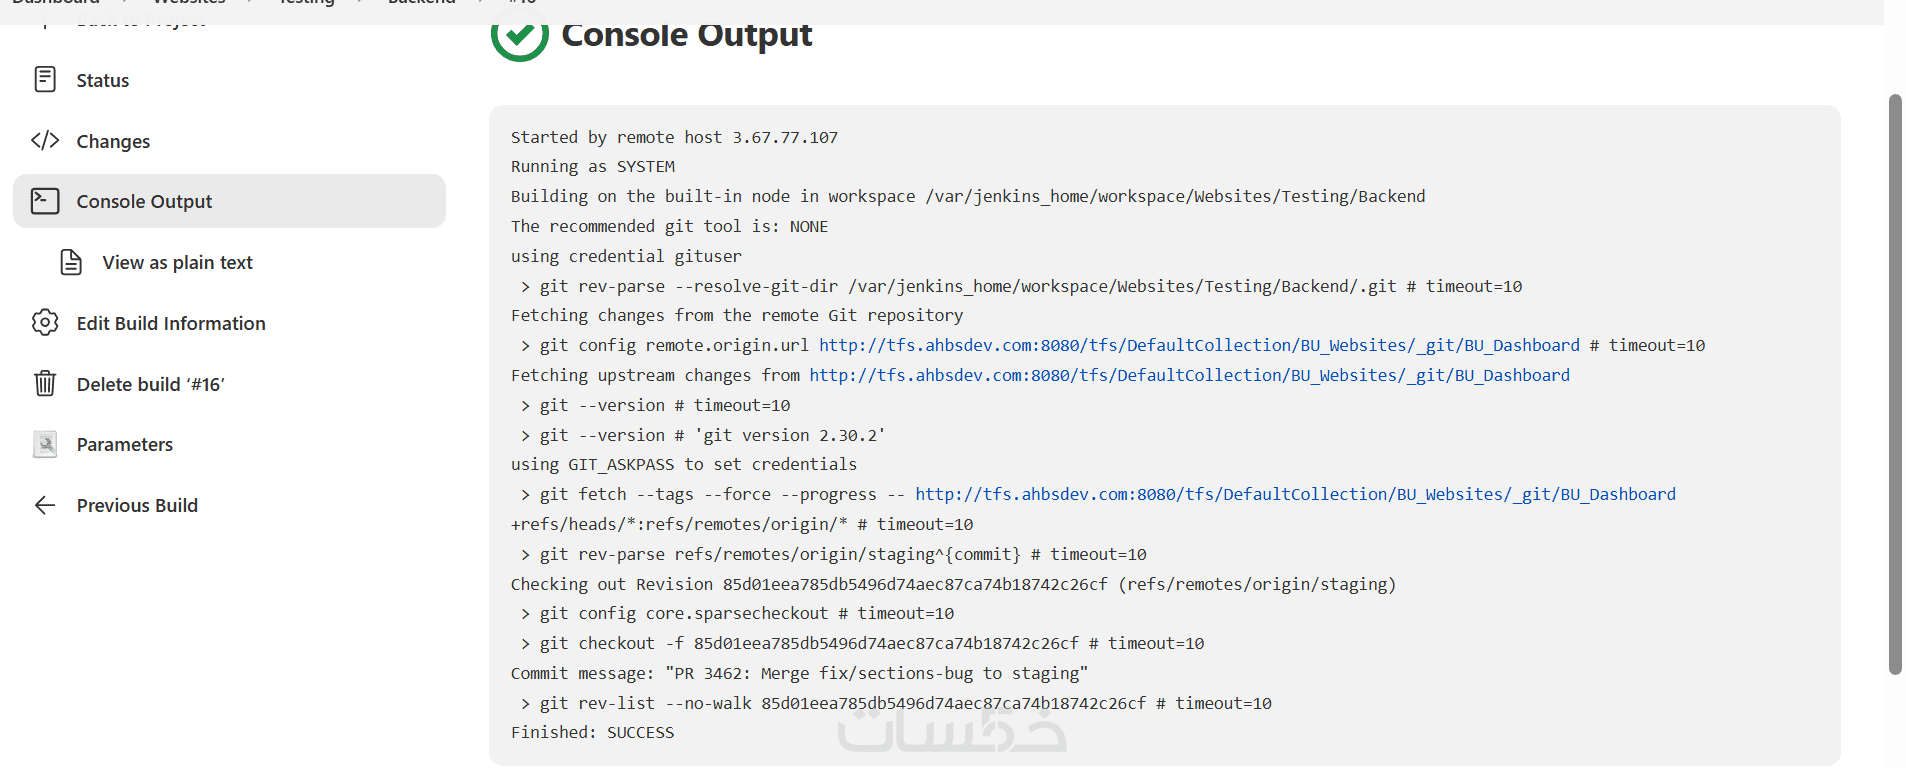
Task: Click the plain text file icon
Action: pos(71,262)
